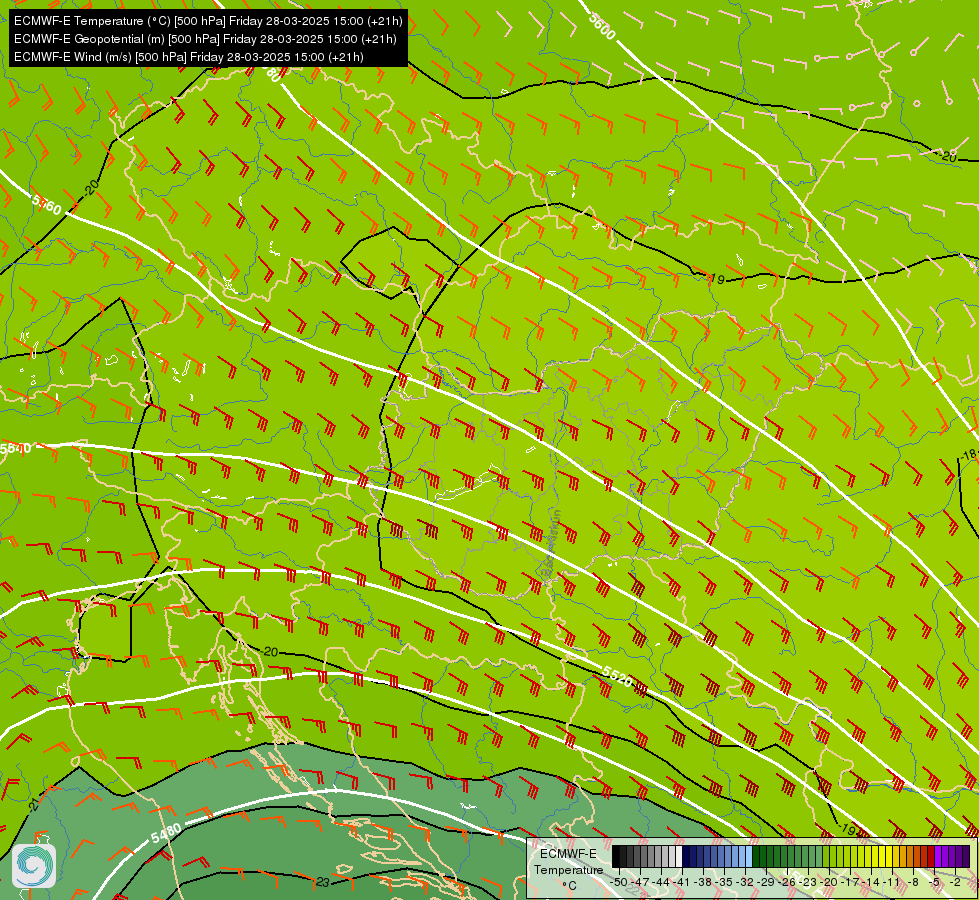Viewport: 979px width, 900px height.
Task: Click the swirl logo icon in the corner
Action: (33, 865)
